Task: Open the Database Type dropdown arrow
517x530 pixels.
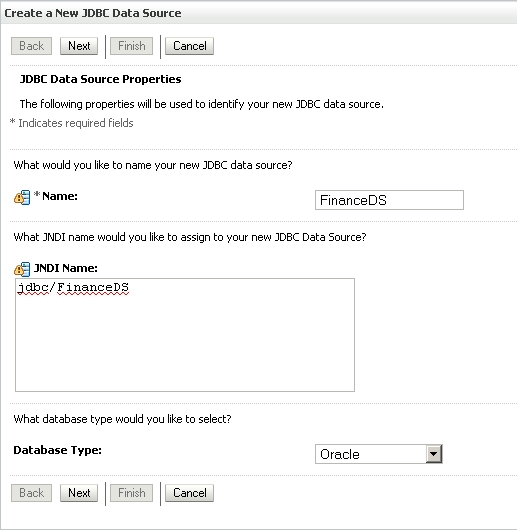Action: (434, 454)
